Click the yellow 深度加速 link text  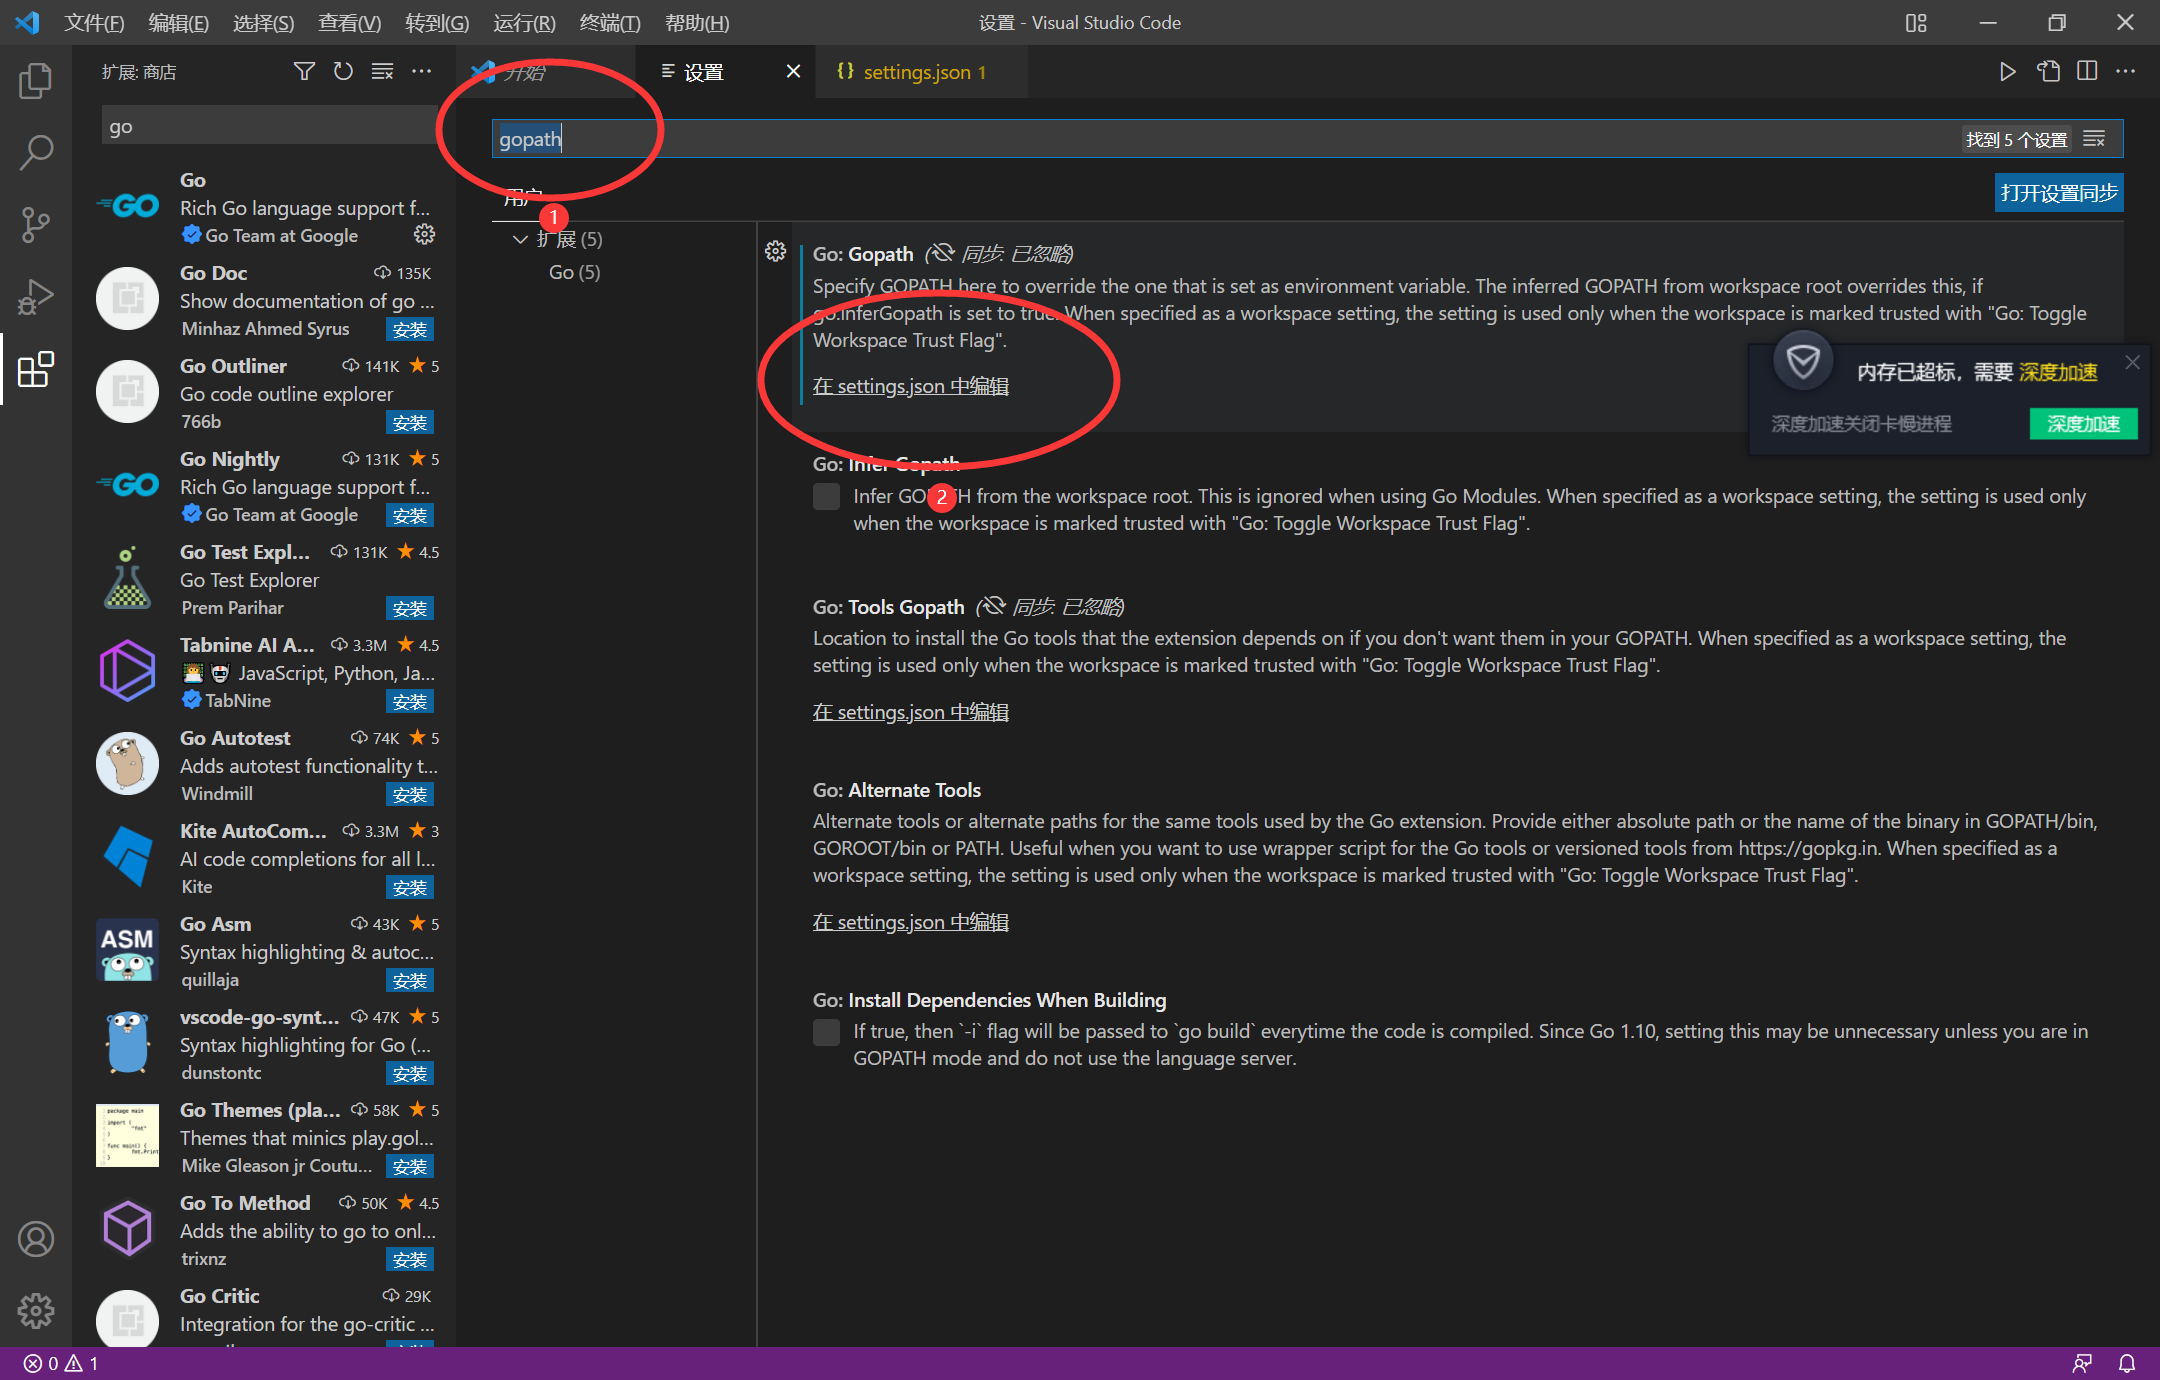tap(2058, 372)
